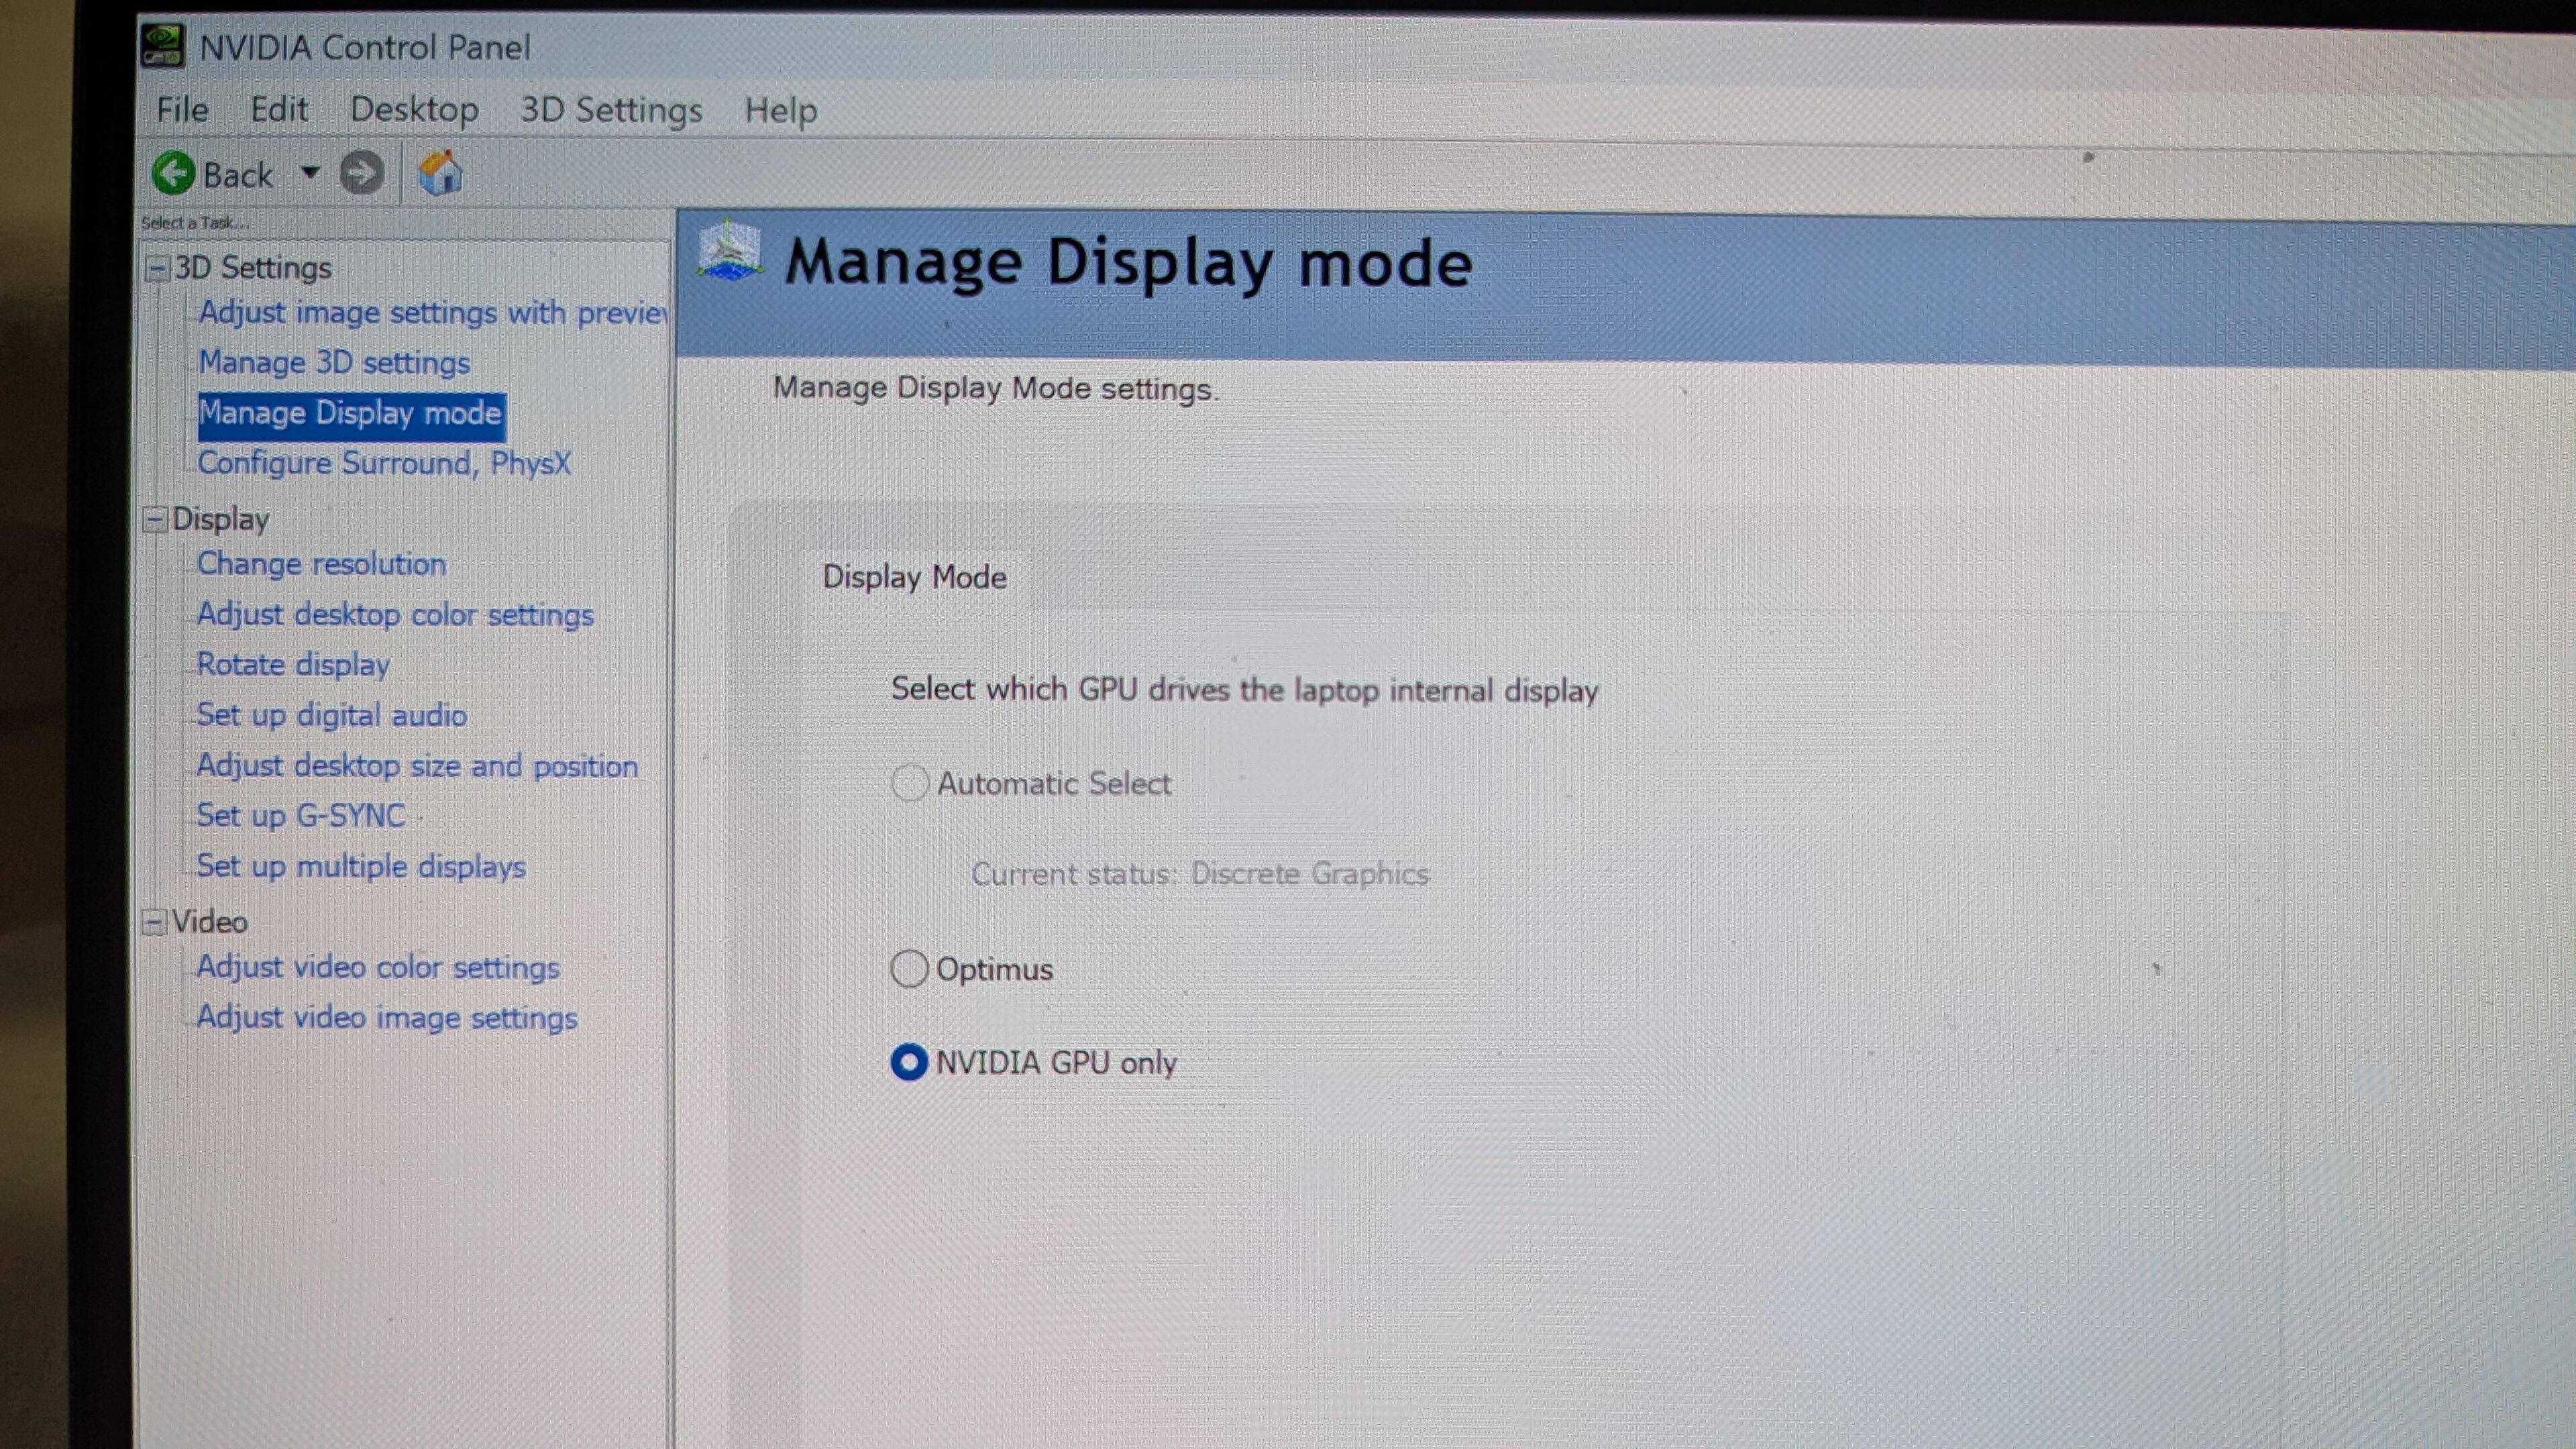Screen dimensions: 2576x1449
Task: Open Manage 3D settings task
Action: [334, 362]
